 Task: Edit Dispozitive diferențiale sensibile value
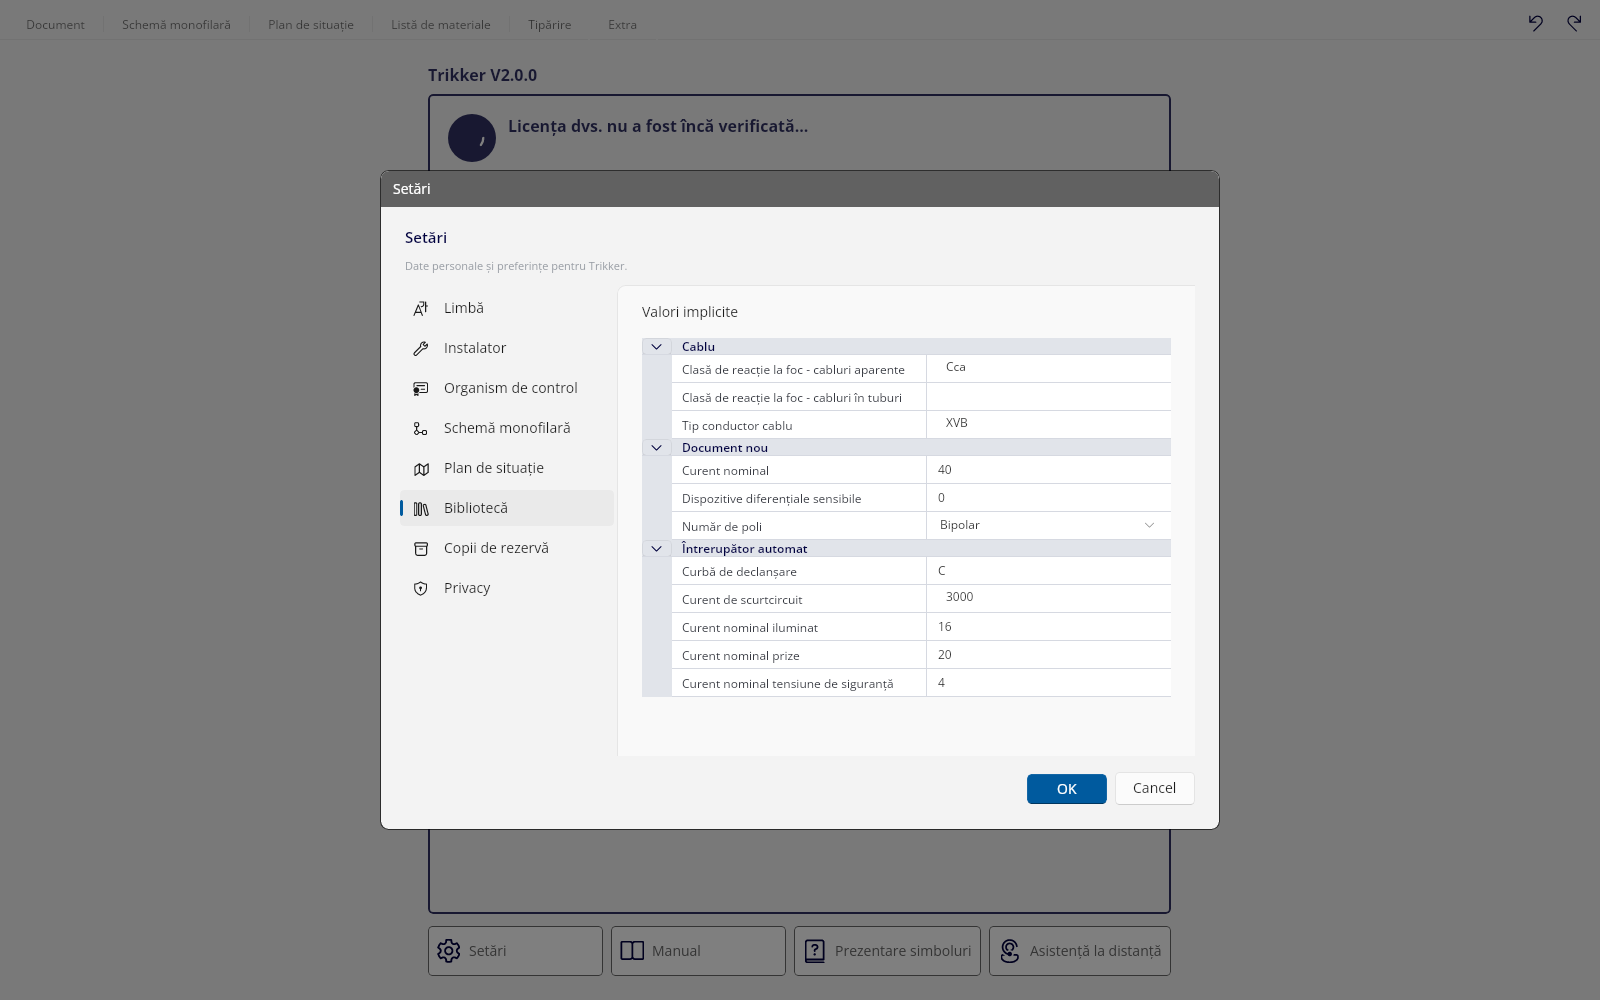[x=1048, y=497]
